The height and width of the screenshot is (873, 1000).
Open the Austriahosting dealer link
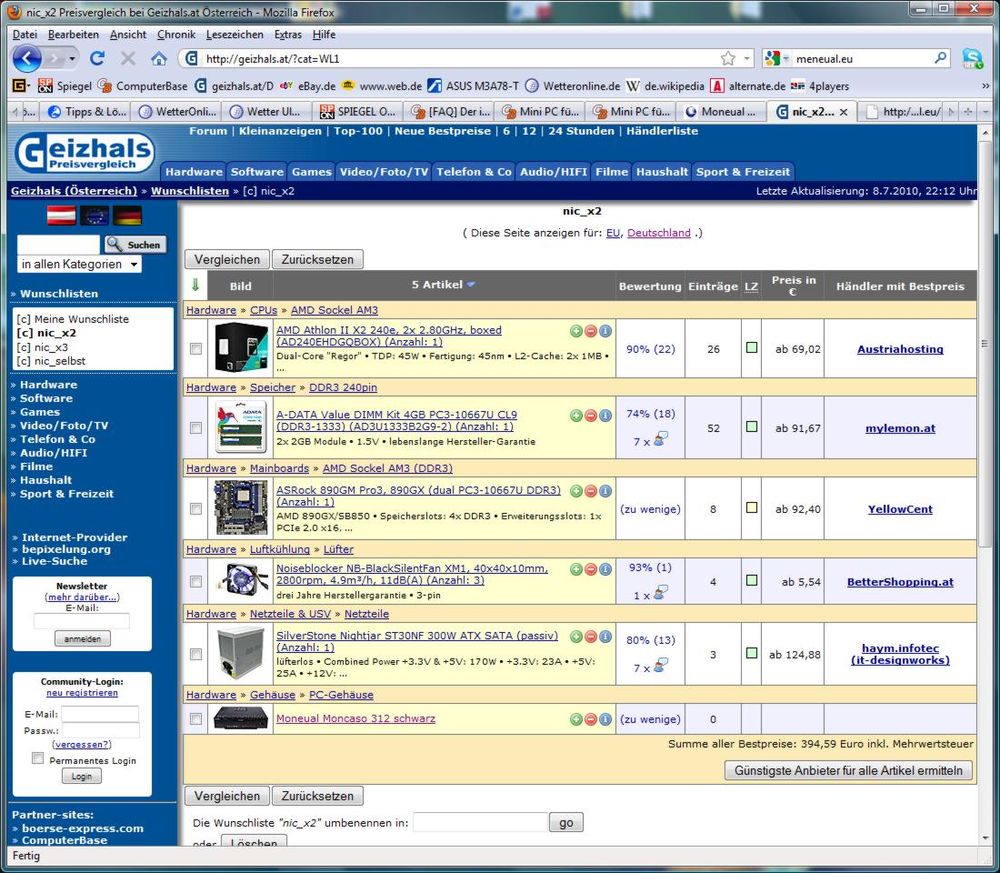click(x=900, y=349)
